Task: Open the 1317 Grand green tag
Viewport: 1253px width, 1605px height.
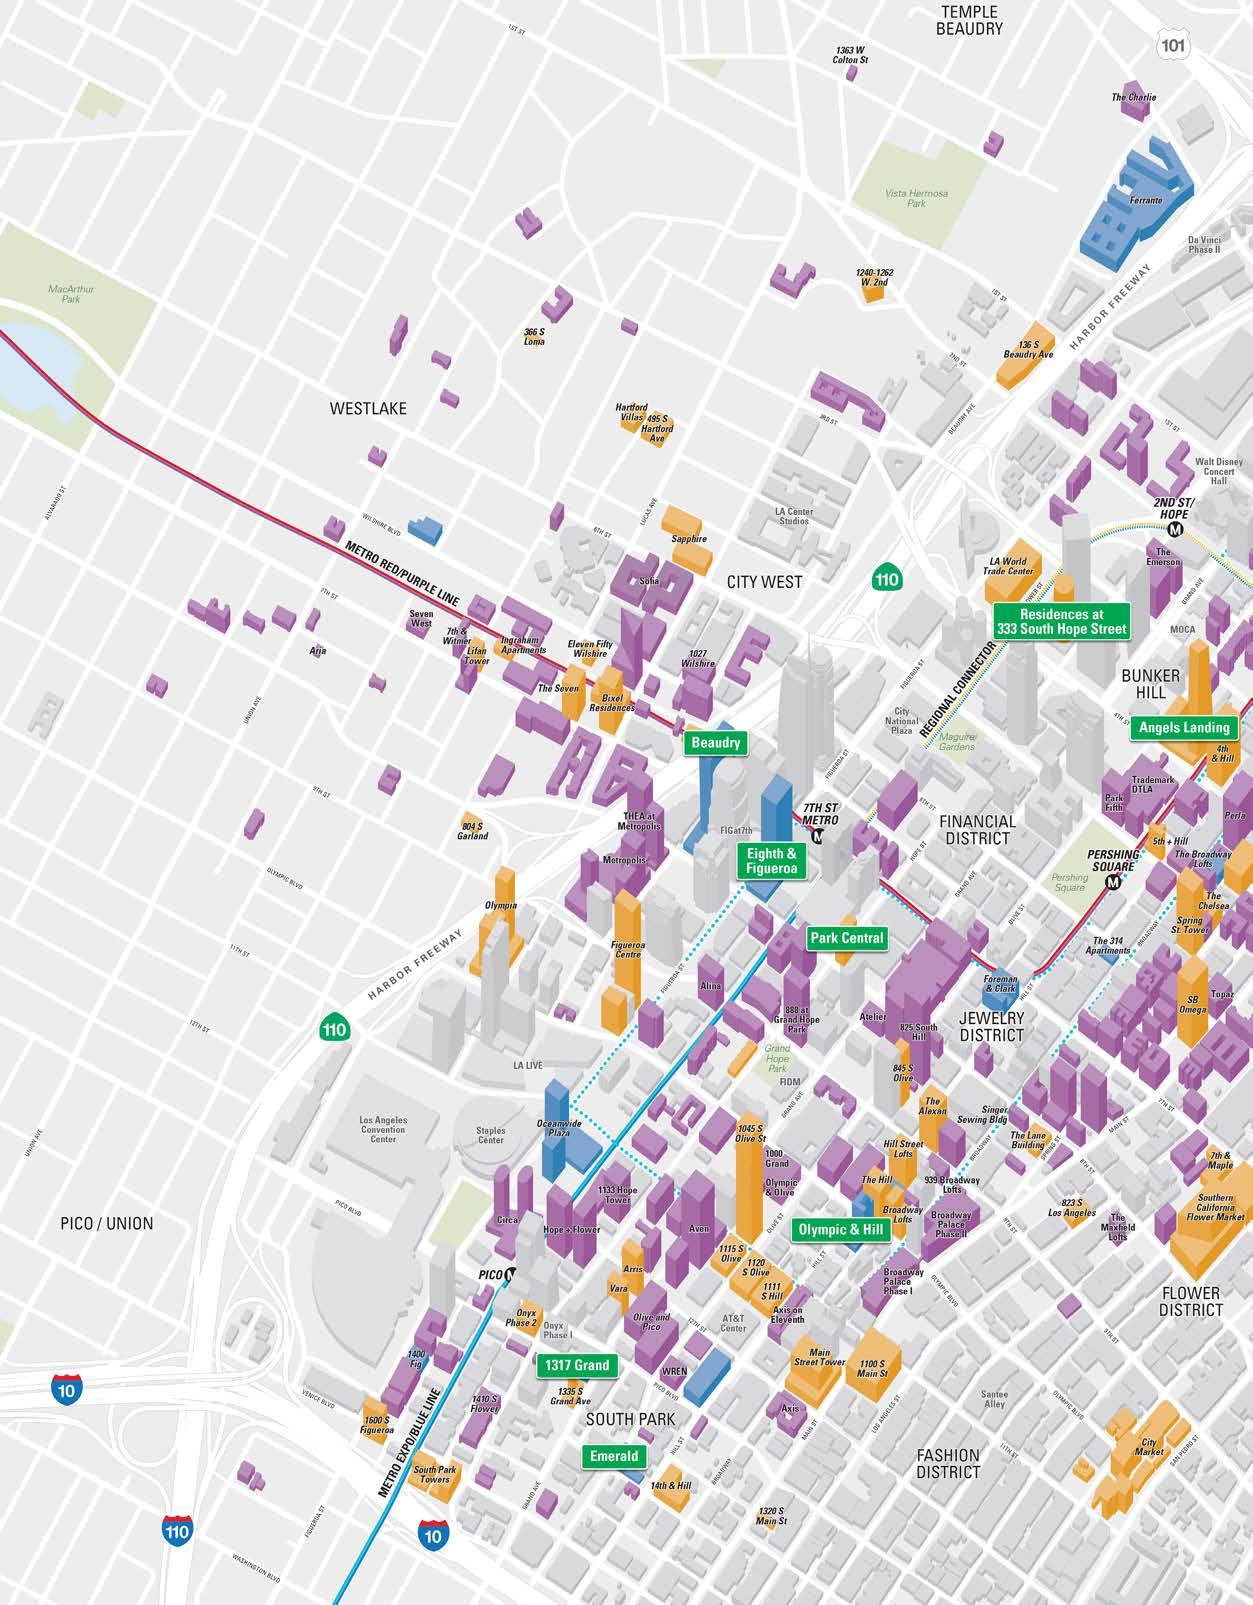Action: click(x=578, y=1365)
